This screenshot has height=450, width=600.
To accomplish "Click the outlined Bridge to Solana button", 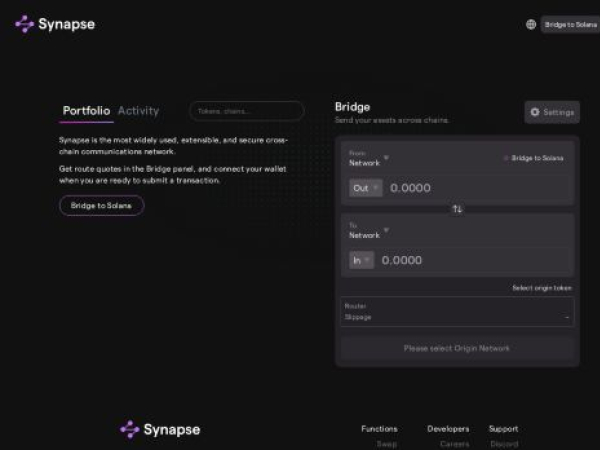I will [101, 205].
